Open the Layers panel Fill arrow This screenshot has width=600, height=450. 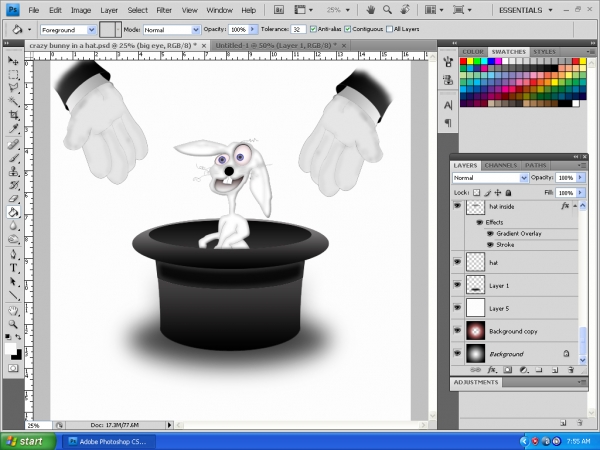pos(580,192)
